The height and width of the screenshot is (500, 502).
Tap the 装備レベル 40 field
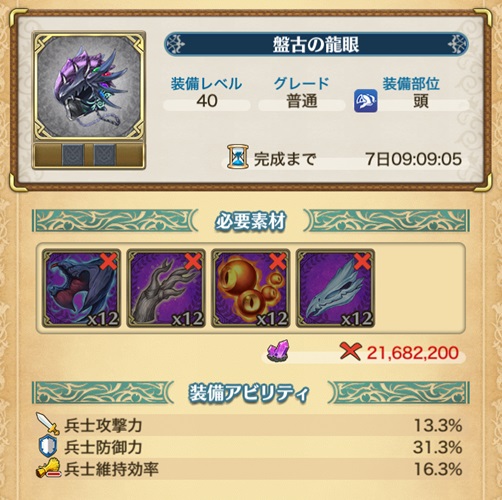207,93
